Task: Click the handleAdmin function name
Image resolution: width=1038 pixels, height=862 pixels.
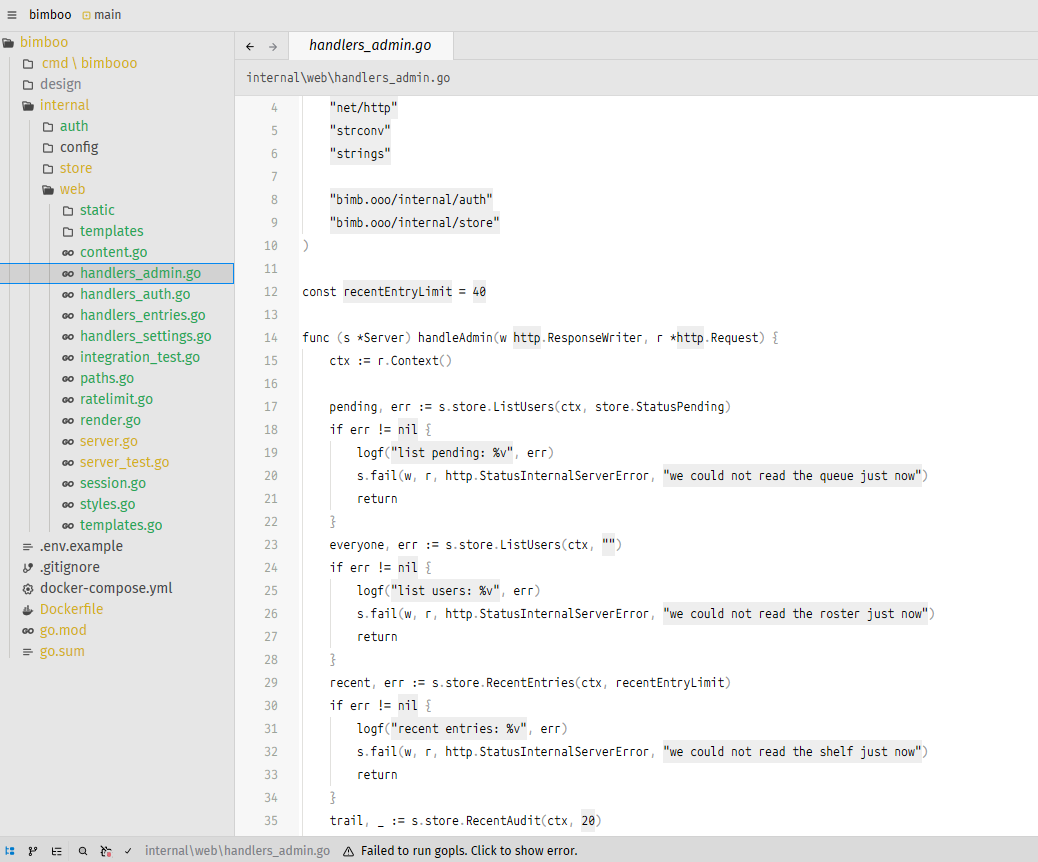Action: click(x=455, y=338)
